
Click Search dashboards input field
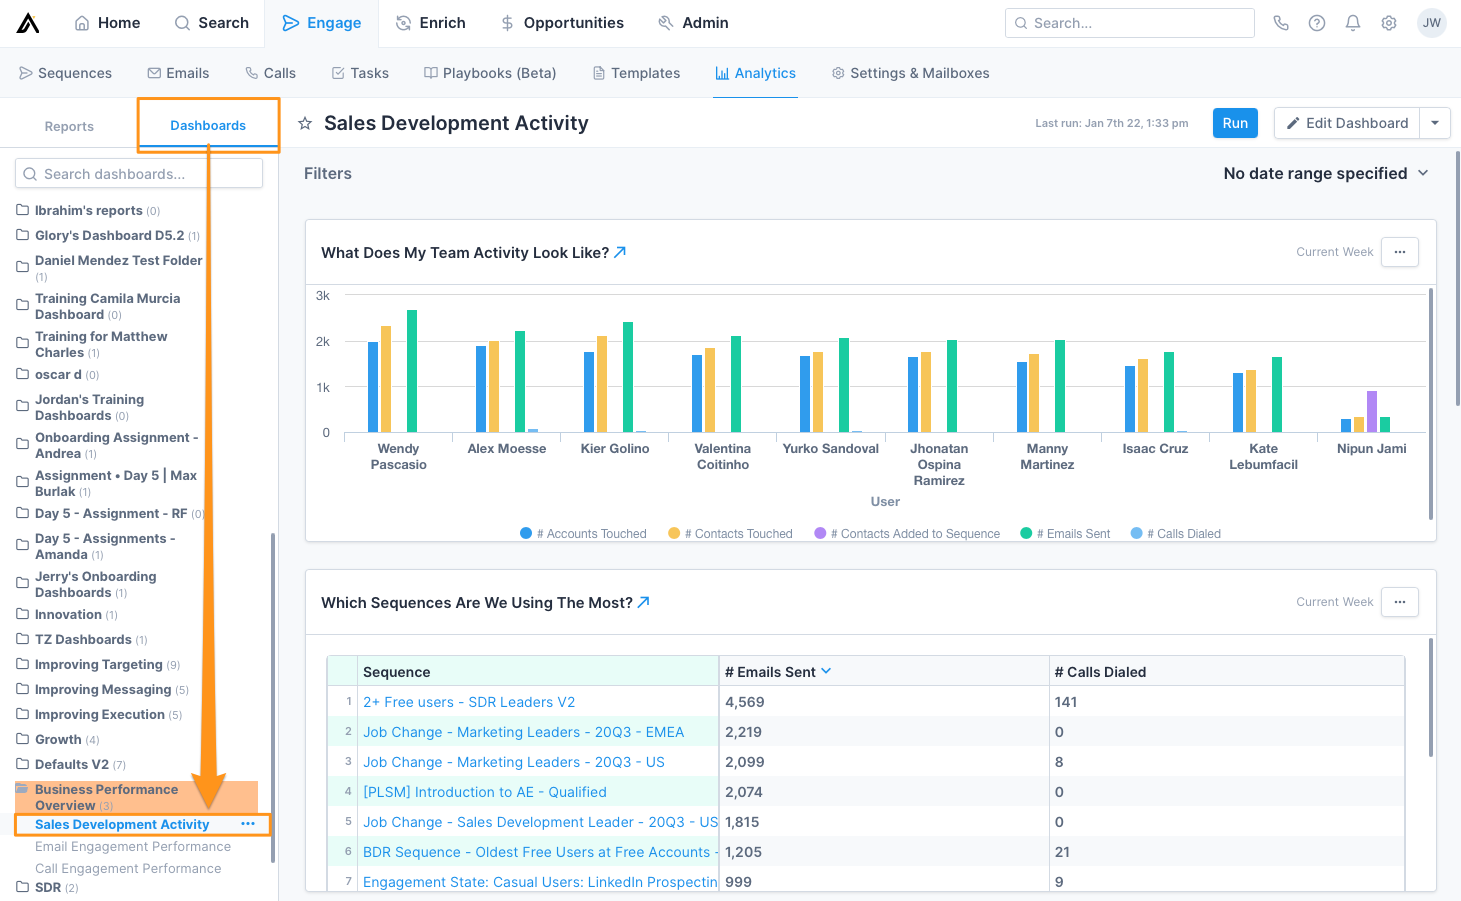coord(139,174)
